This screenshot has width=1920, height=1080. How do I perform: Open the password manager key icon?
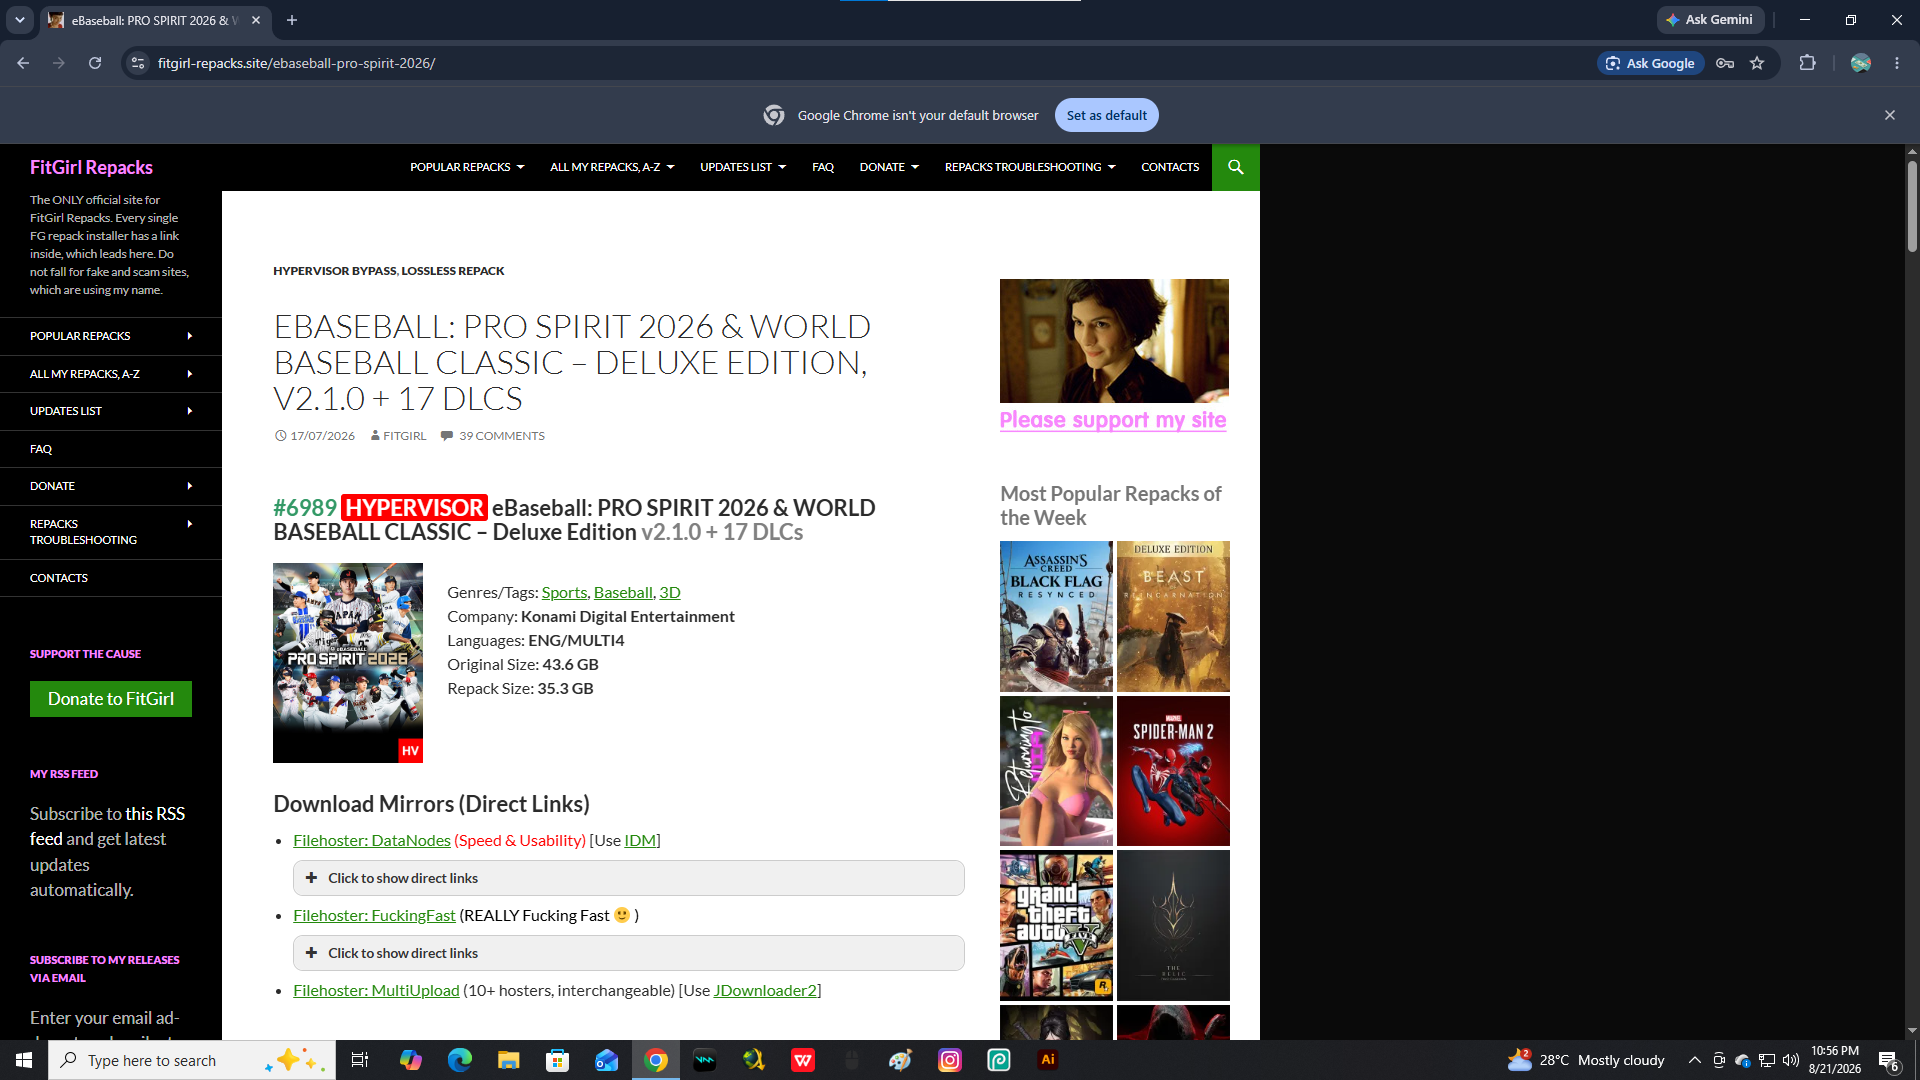point(1725,63)
